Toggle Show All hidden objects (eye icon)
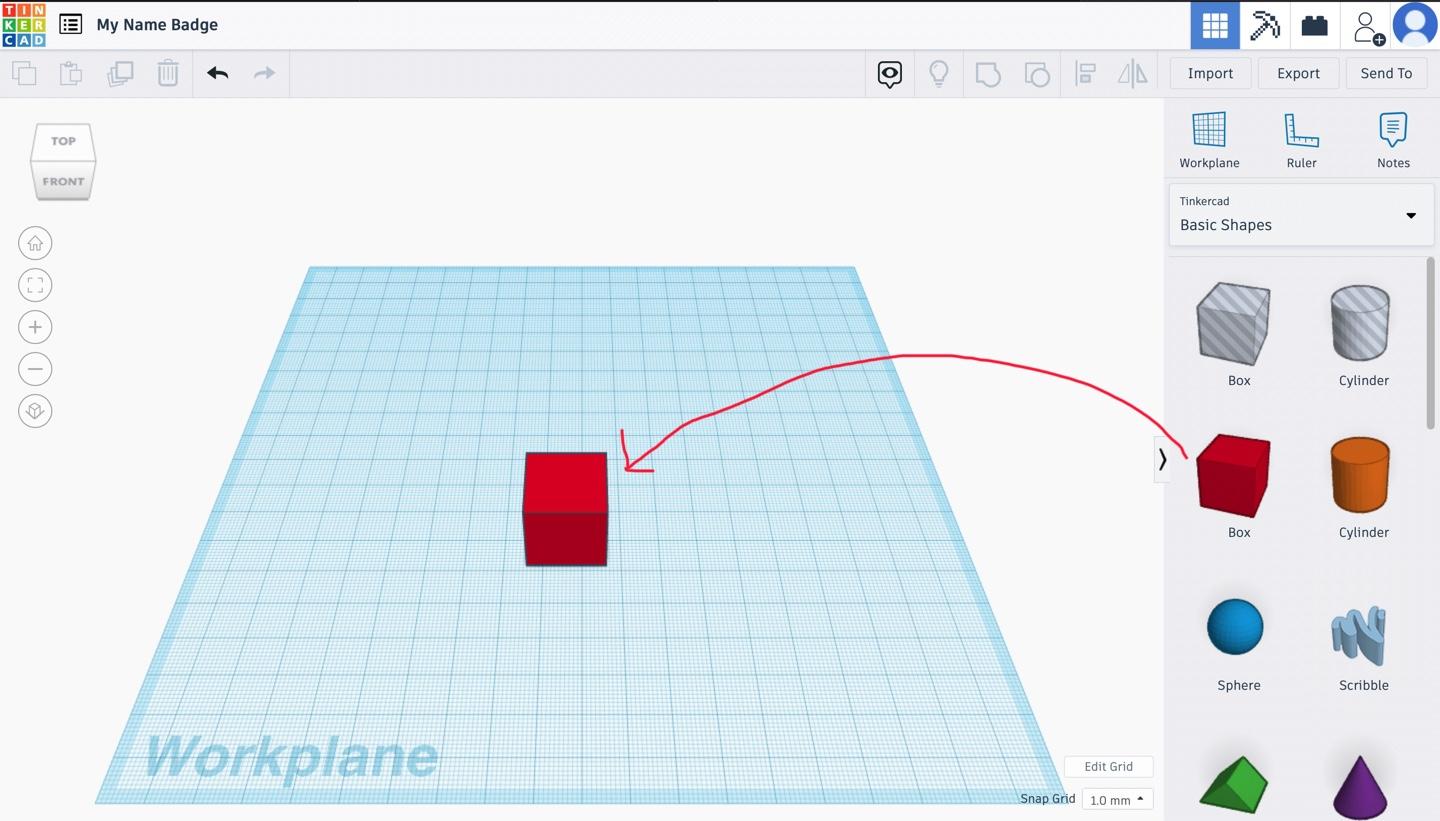Viewport: 1440px width, 821px height. pos(889,73)
